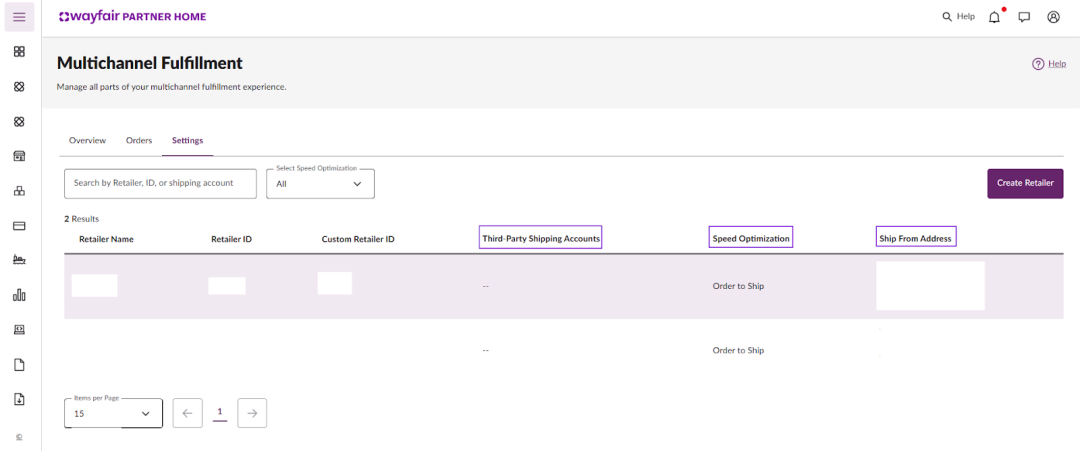Image resolution: width=1080 pixels, height=451 pixels.
Task: Click the credit card payments sidebar icon
Action: pos(19,226)
